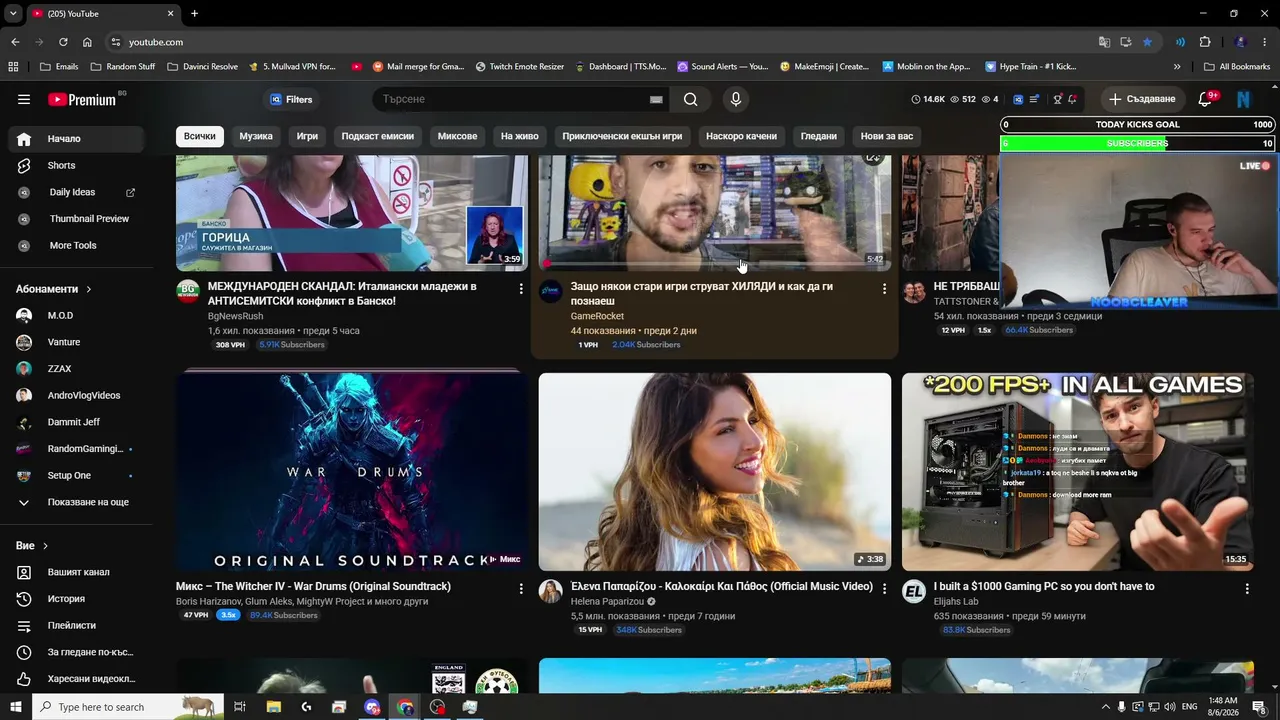Viewport: 1280px width, 720px height.
Task: Open the Chrome tab search dropdown
Action: tap(13, 13)
